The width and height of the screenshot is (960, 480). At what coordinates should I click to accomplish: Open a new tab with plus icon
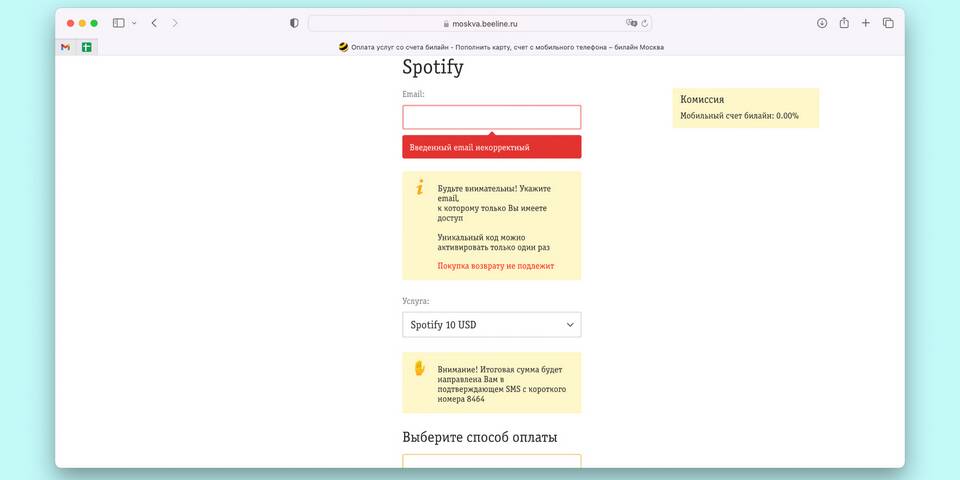click(x=866, y=23)
